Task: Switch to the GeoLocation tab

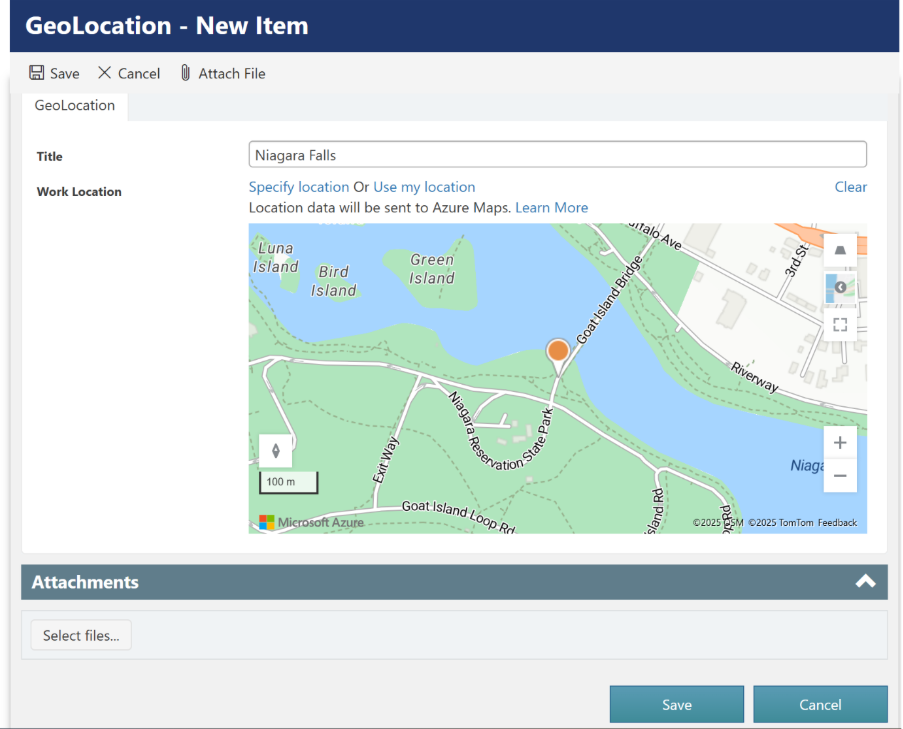Action: (x=75, y=106)
